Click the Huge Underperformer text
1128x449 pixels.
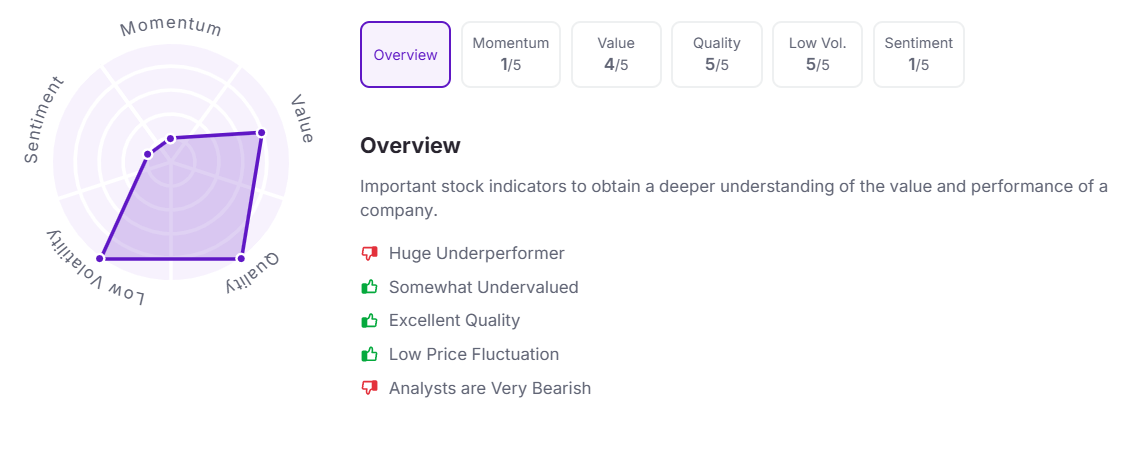[x=476, y=254]
